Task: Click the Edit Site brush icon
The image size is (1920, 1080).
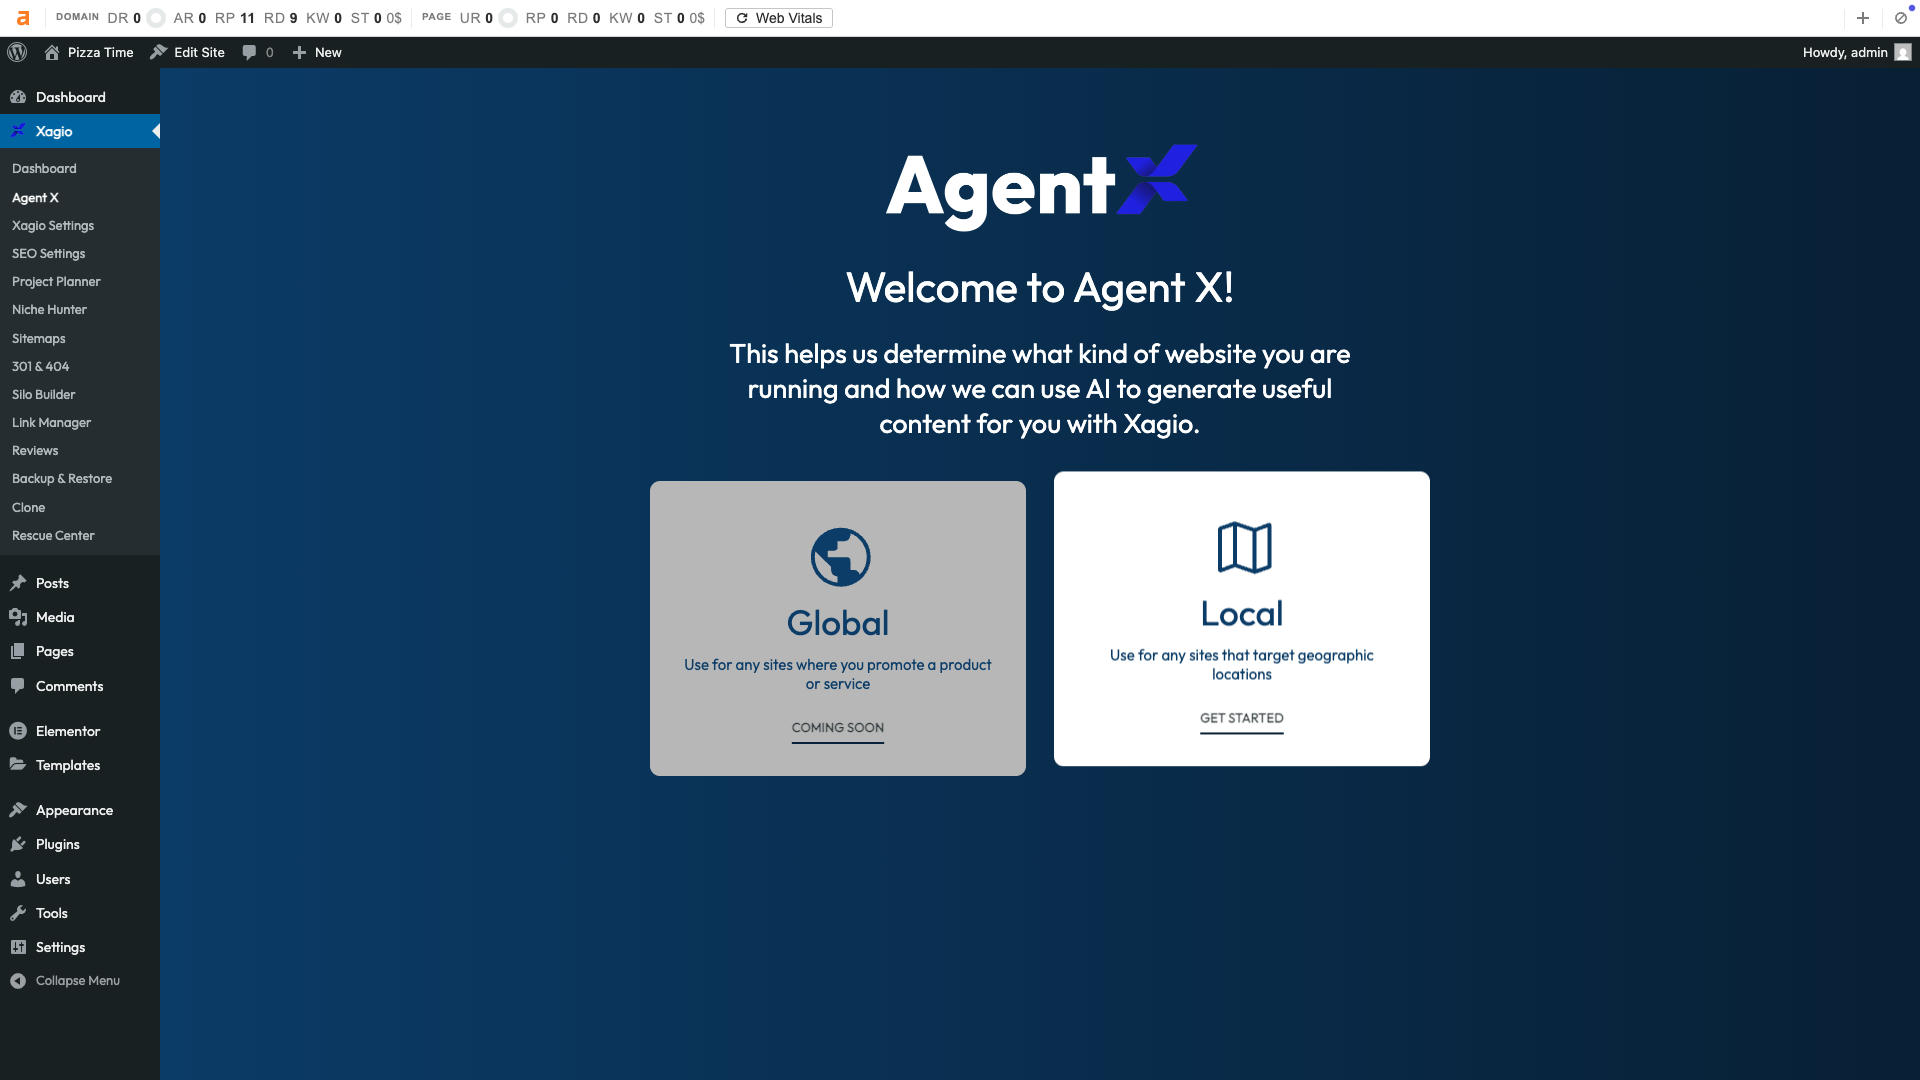Action: click(x=158, y=52)
